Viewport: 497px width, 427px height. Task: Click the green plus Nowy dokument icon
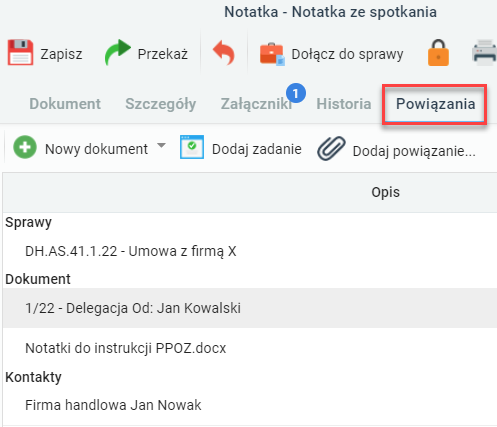[x=25, y=147]
